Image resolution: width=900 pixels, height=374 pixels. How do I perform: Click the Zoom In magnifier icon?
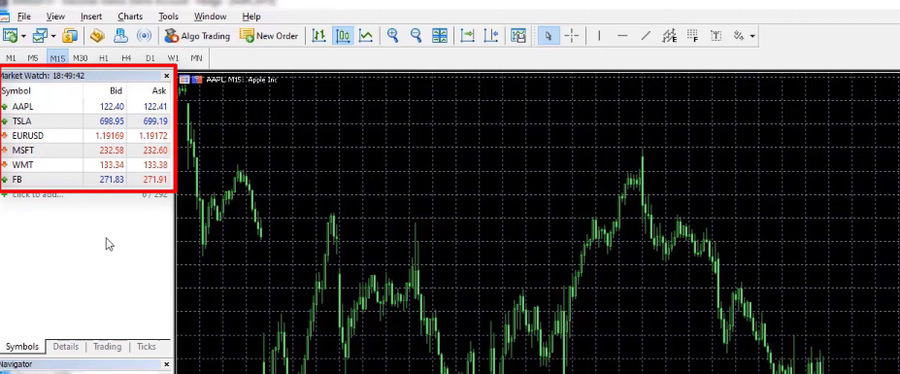point(393,36)
